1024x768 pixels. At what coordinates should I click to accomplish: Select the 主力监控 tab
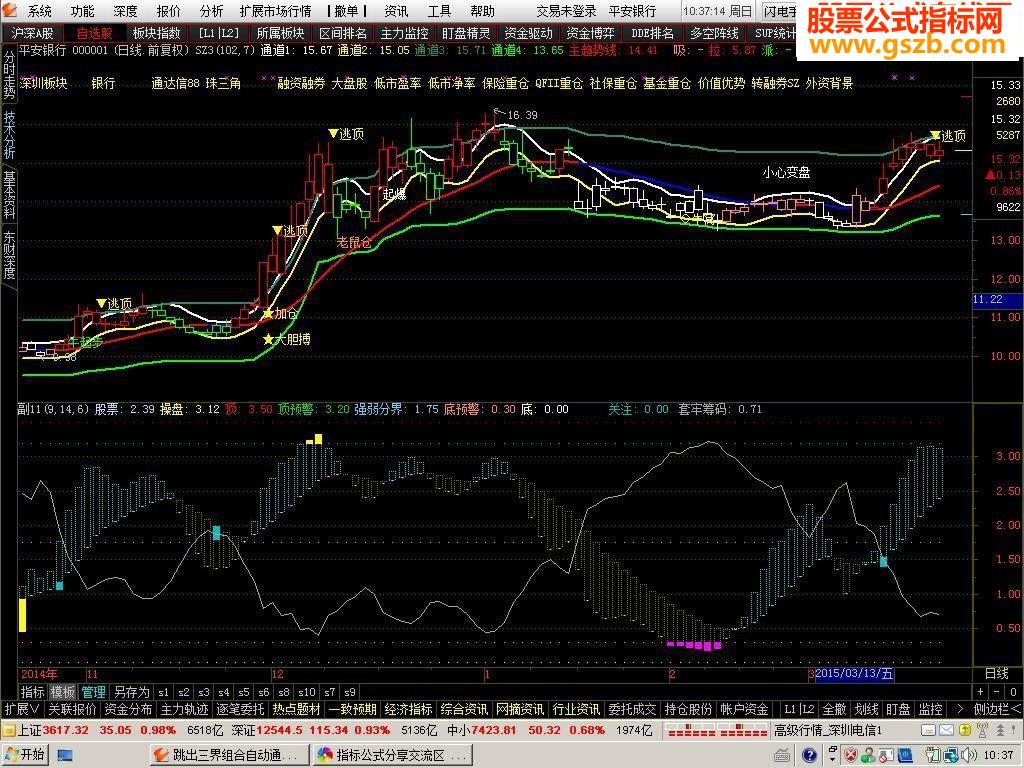click(x=404, y=33)
